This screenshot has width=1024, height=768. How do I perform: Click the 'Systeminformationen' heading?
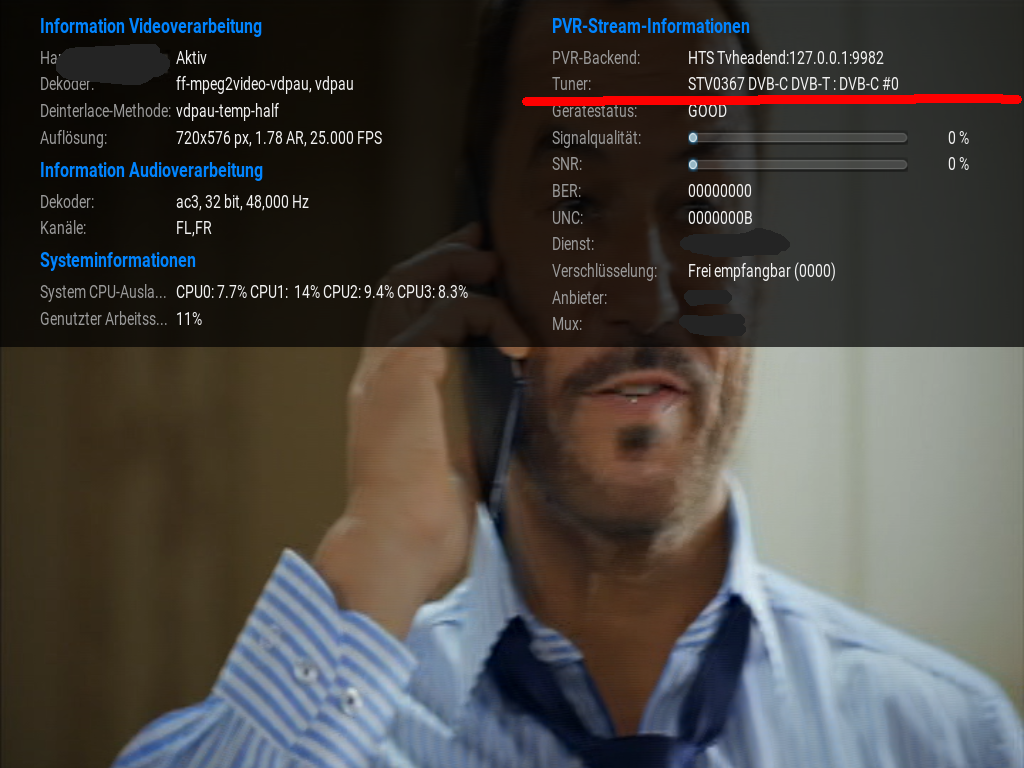click(118, 261)
